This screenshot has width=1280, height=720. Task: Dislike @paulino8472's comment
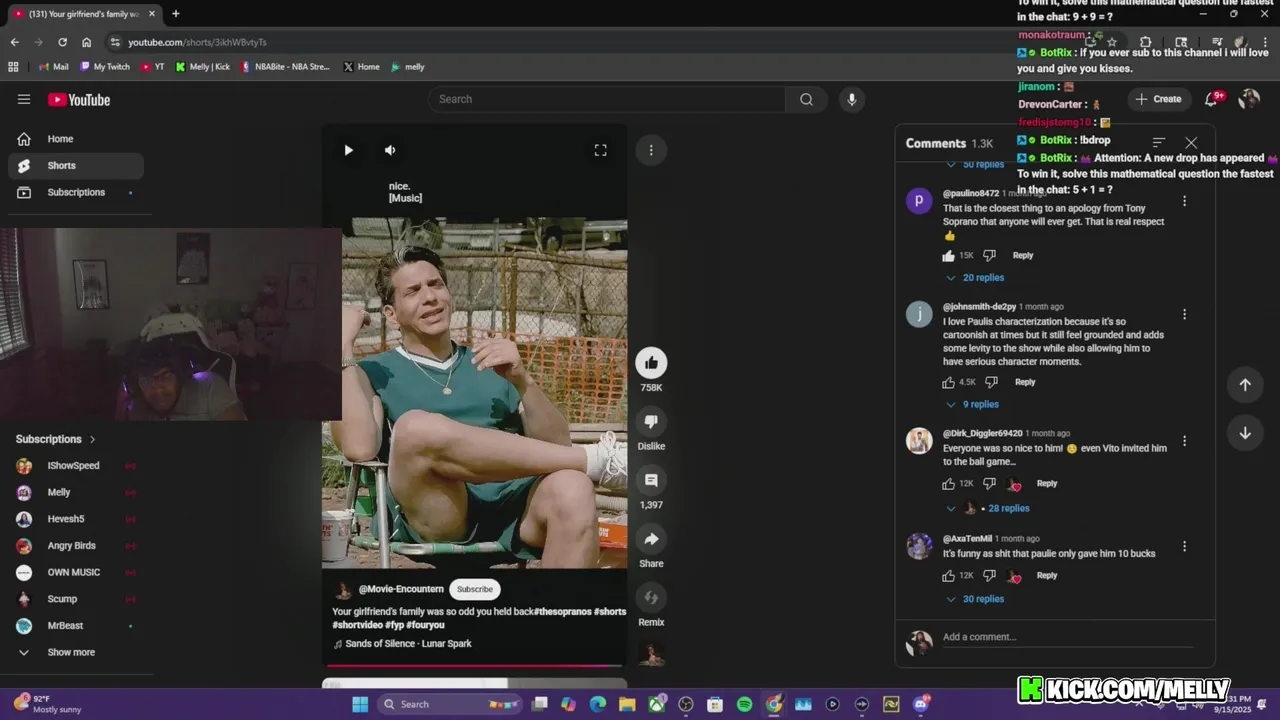(989, 256)
